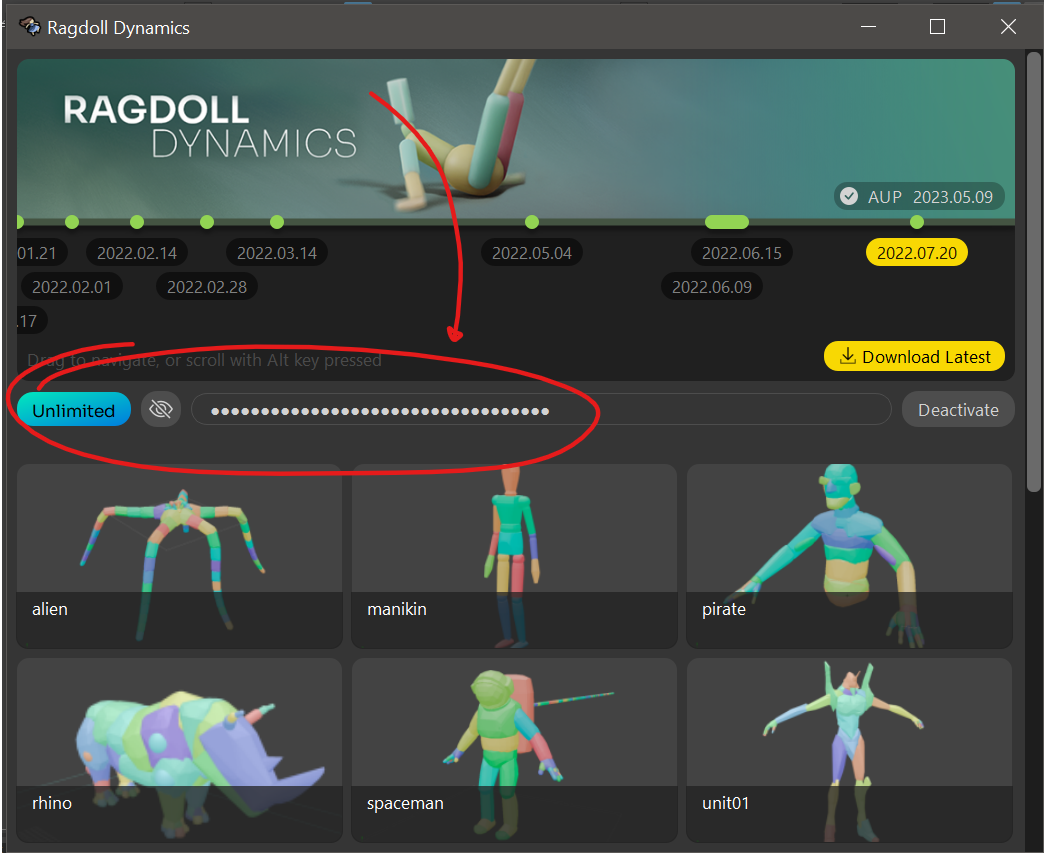Open the spaceman asset thumbnail
The height and width of the screenshot is (853, 1044).
click(x=514, y=749)
